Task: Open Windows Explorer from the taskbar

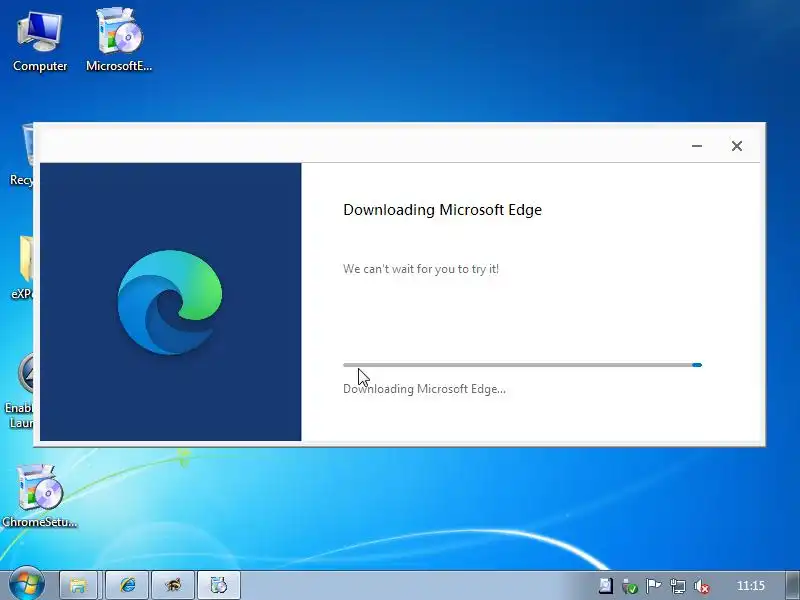Action: click(79, 585)
